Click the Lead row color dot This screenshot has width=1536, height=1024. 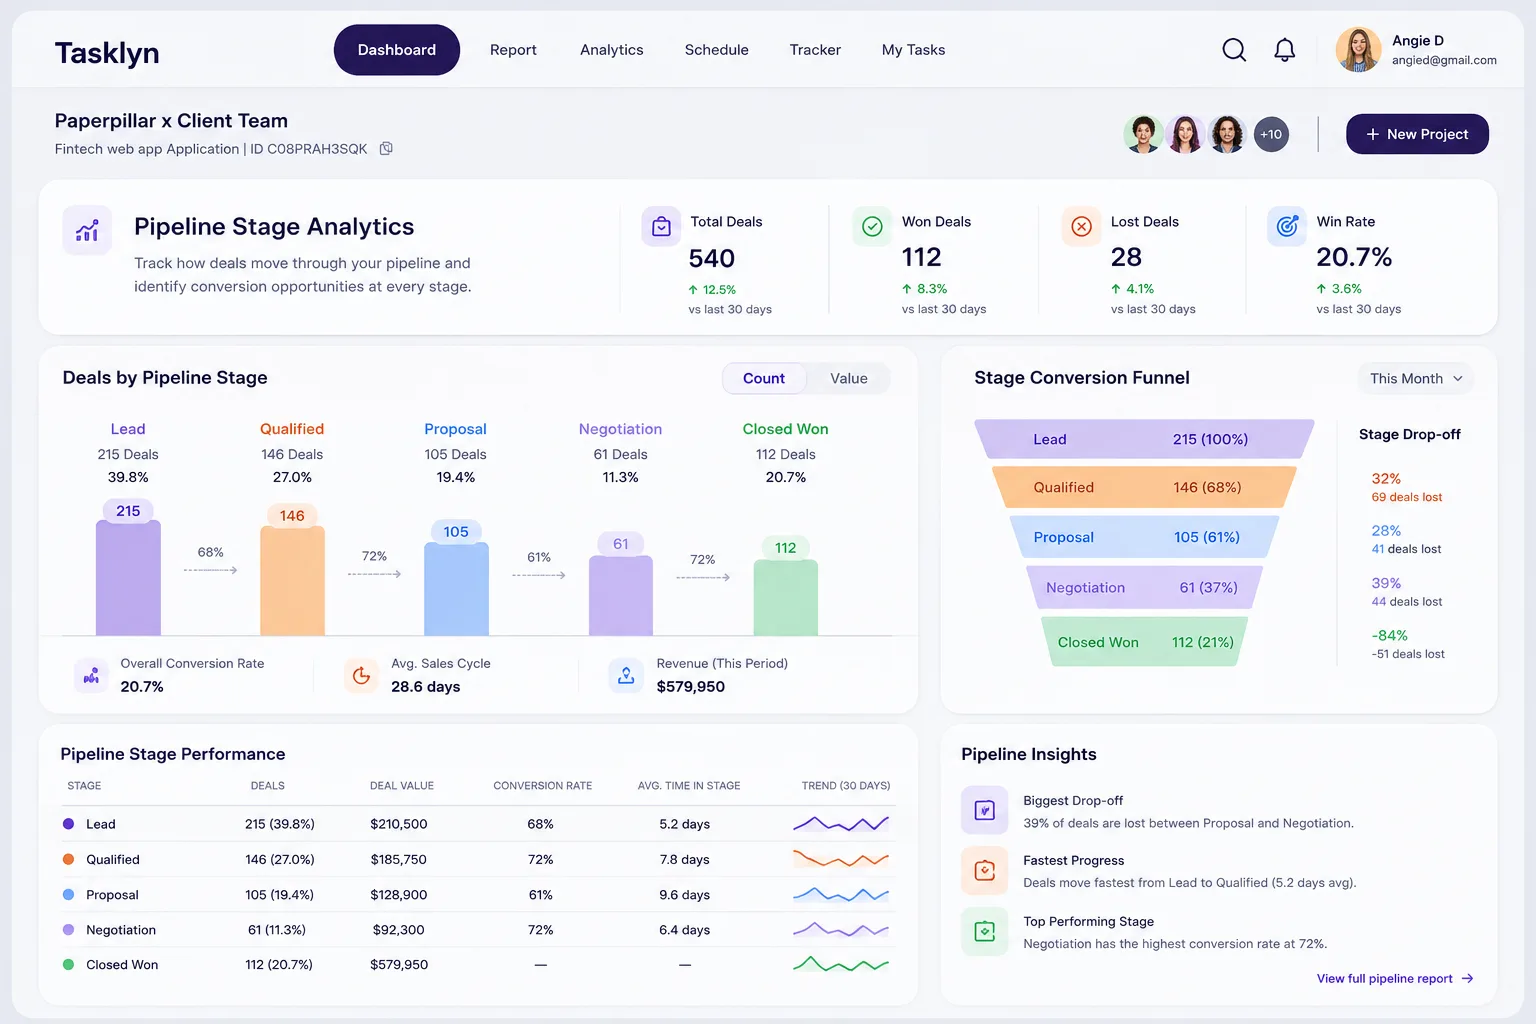(68, 824)
